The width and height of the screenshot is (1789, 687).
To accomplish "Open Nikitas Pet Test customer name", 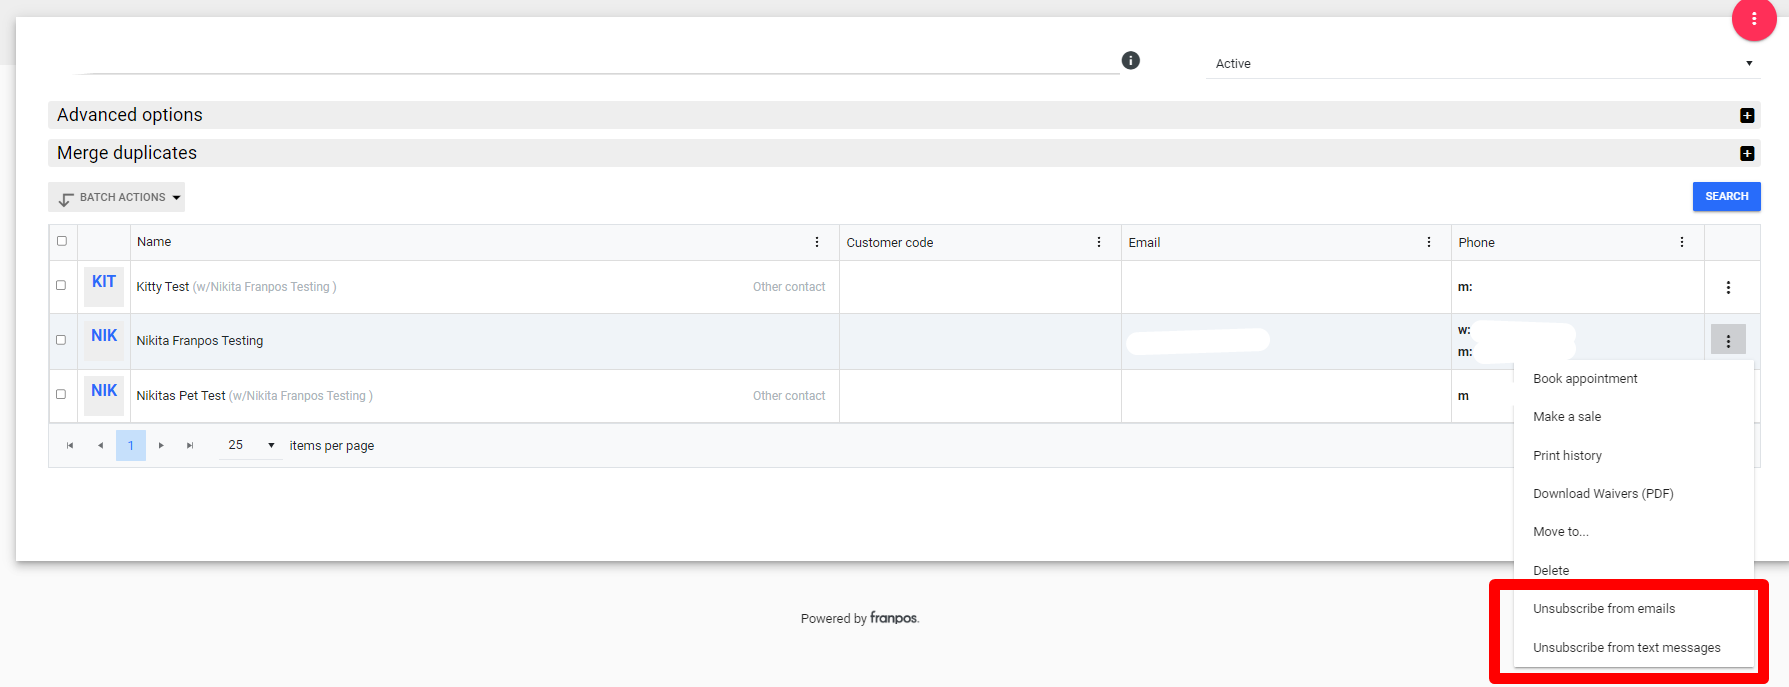I will [181, 396].
